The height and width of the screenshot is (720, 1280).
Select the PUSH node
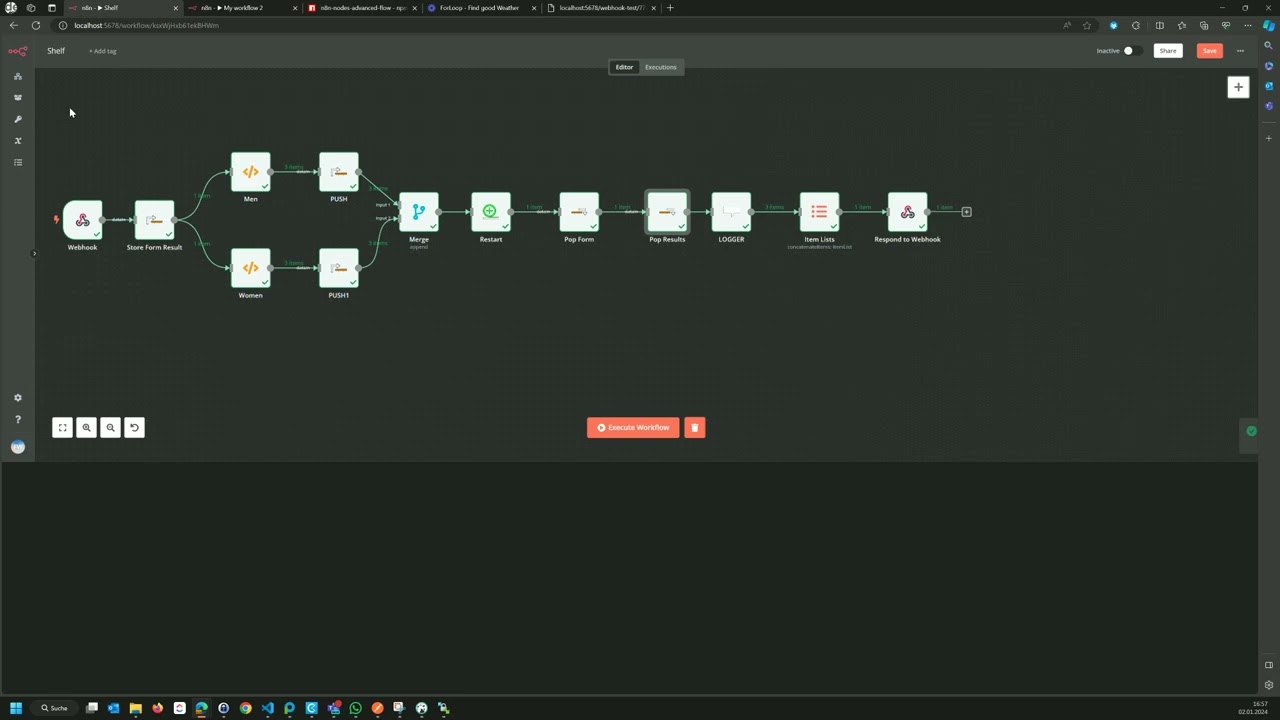[x=339, y=172]
